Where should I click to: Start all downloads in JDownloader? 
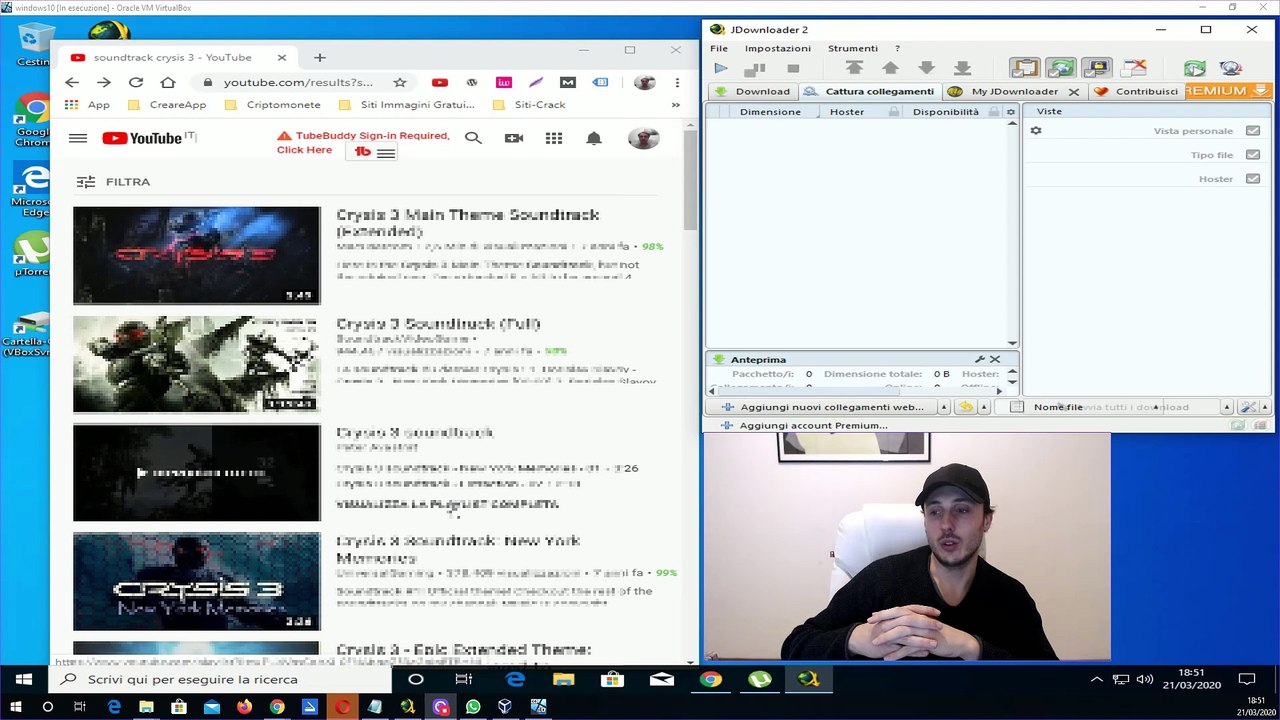(x=721, y=68)
